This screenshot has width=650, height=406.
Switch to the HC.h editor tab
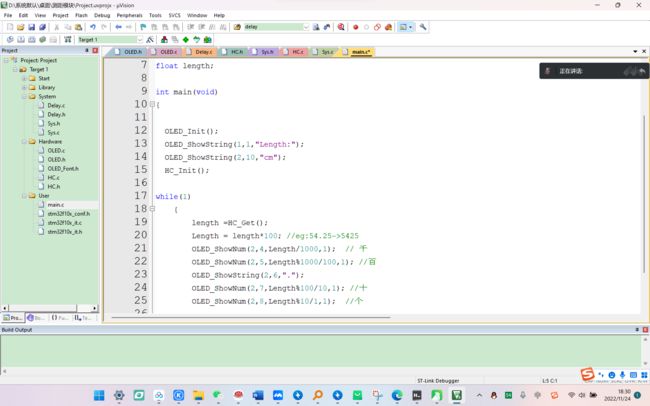coord(233,52)
